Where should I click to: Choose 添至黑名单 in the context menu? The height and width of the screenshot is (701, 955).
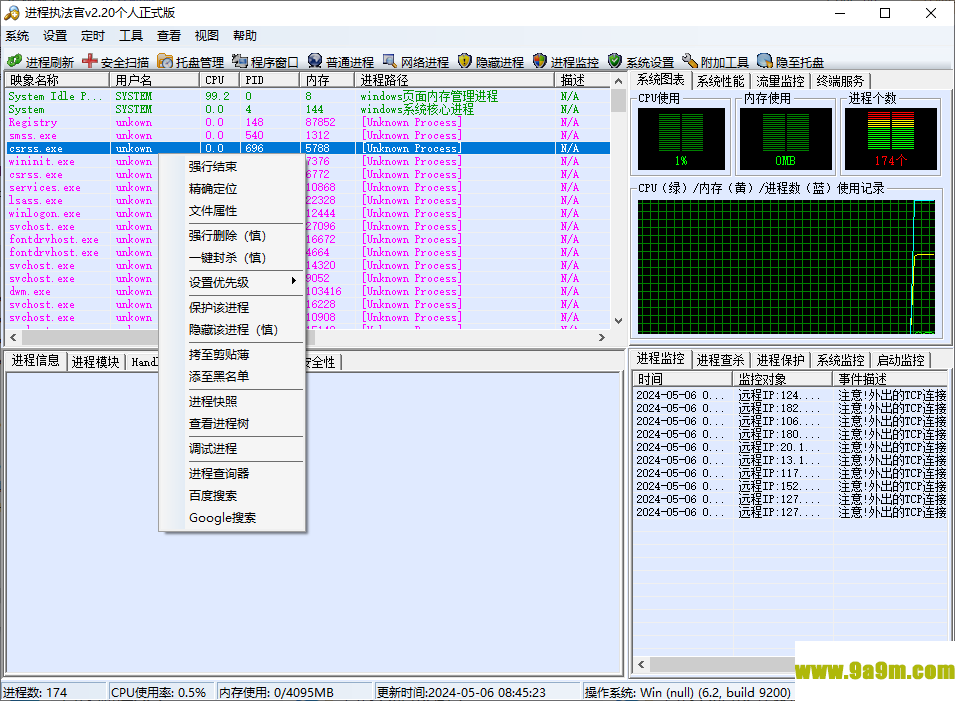point(232,376)
